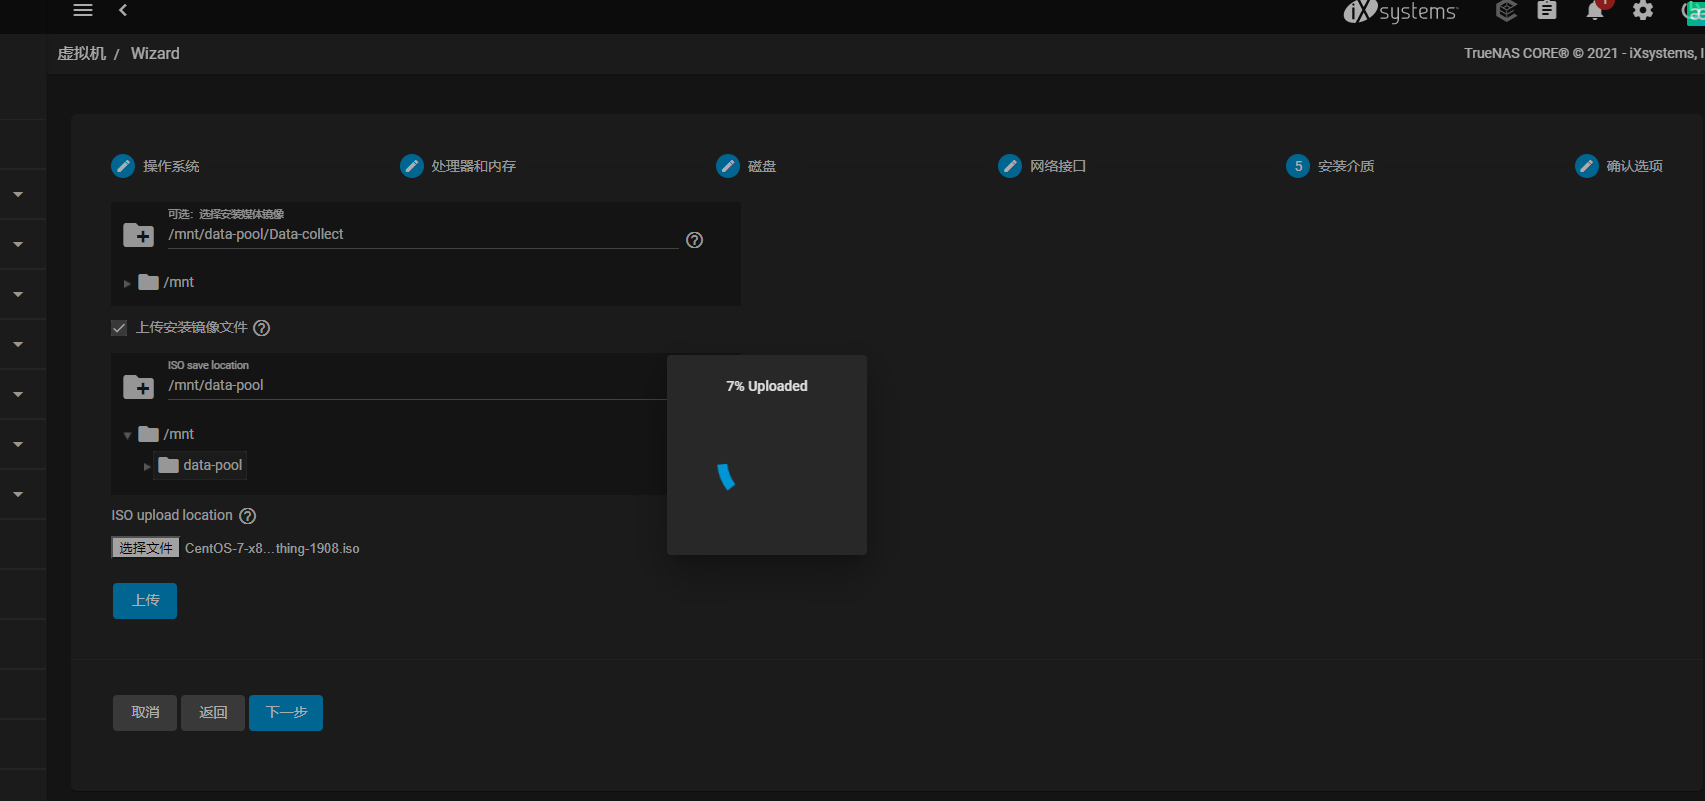
Task: Uncheck the 上传安装镜像文件 checkbox
Action: [x=119, y=328]
